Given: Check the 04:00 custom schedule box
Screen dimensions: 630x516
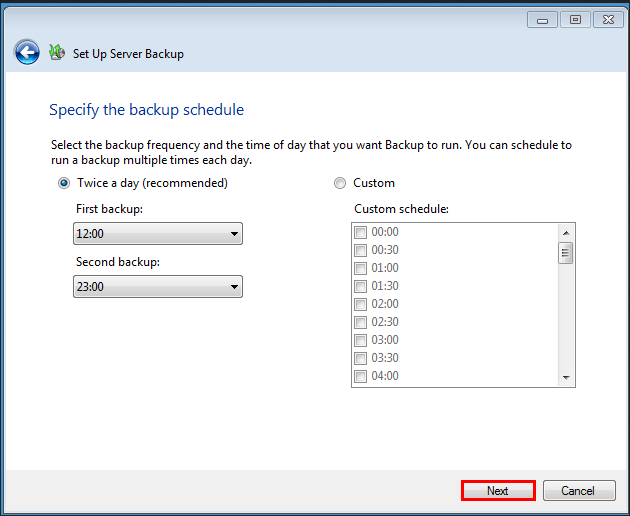Looking at the screenshot, I should click(361, 376).
